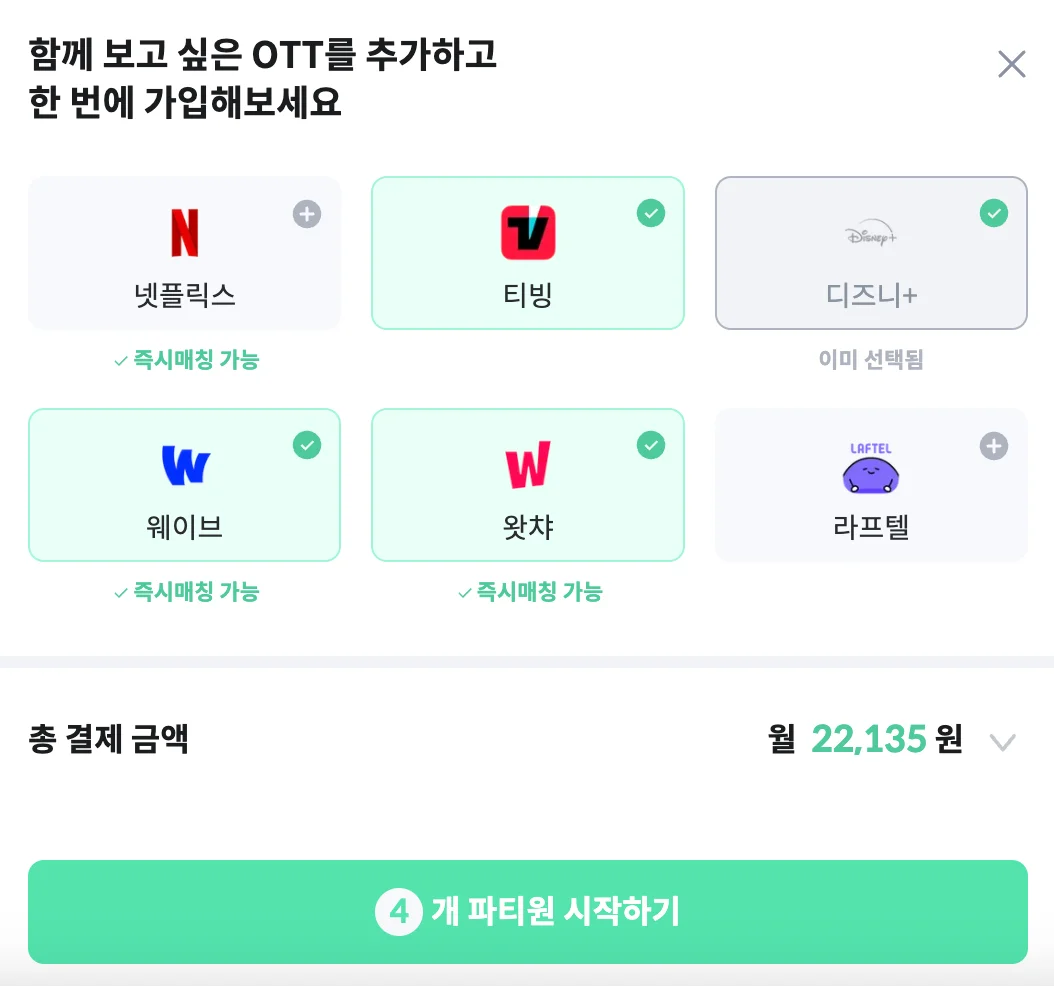
Task: Deselect TVING using its green checkmark
Action: coord(651,214)
